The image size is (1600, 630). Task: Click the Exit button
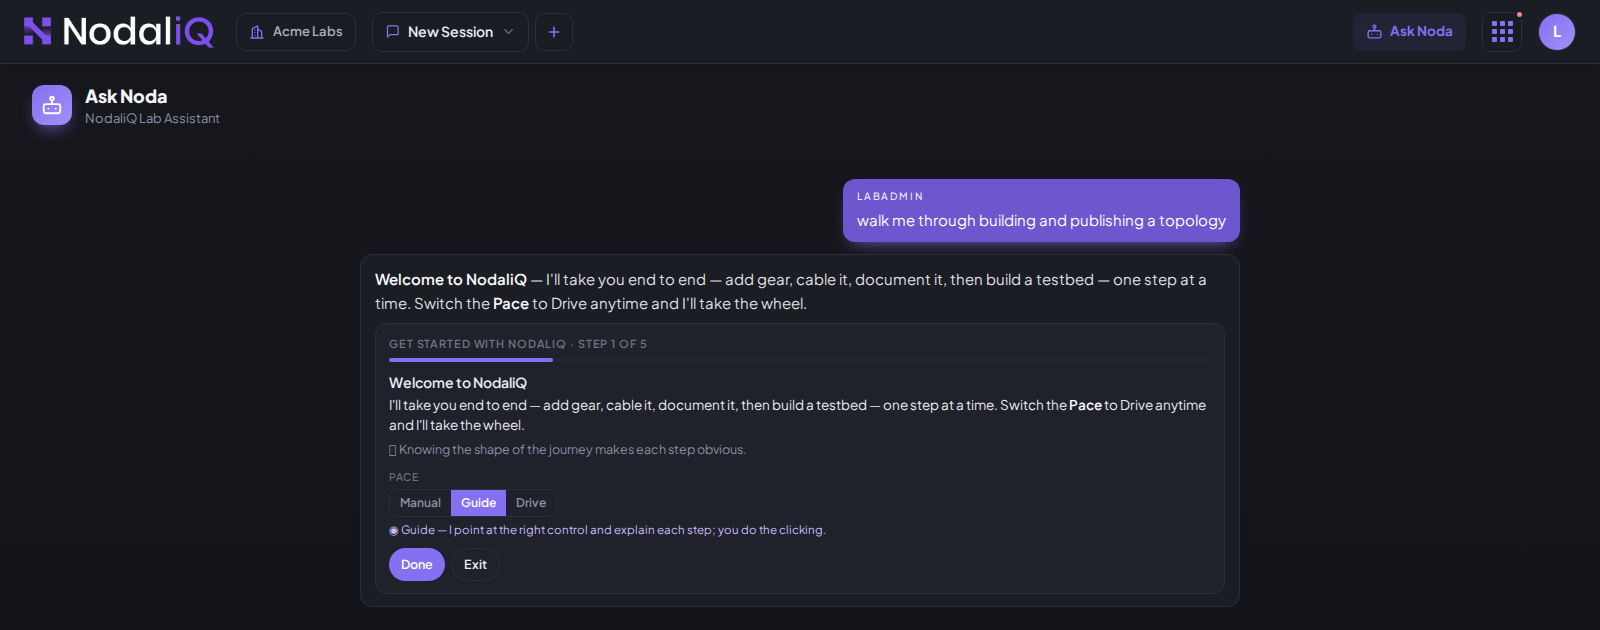475,565
